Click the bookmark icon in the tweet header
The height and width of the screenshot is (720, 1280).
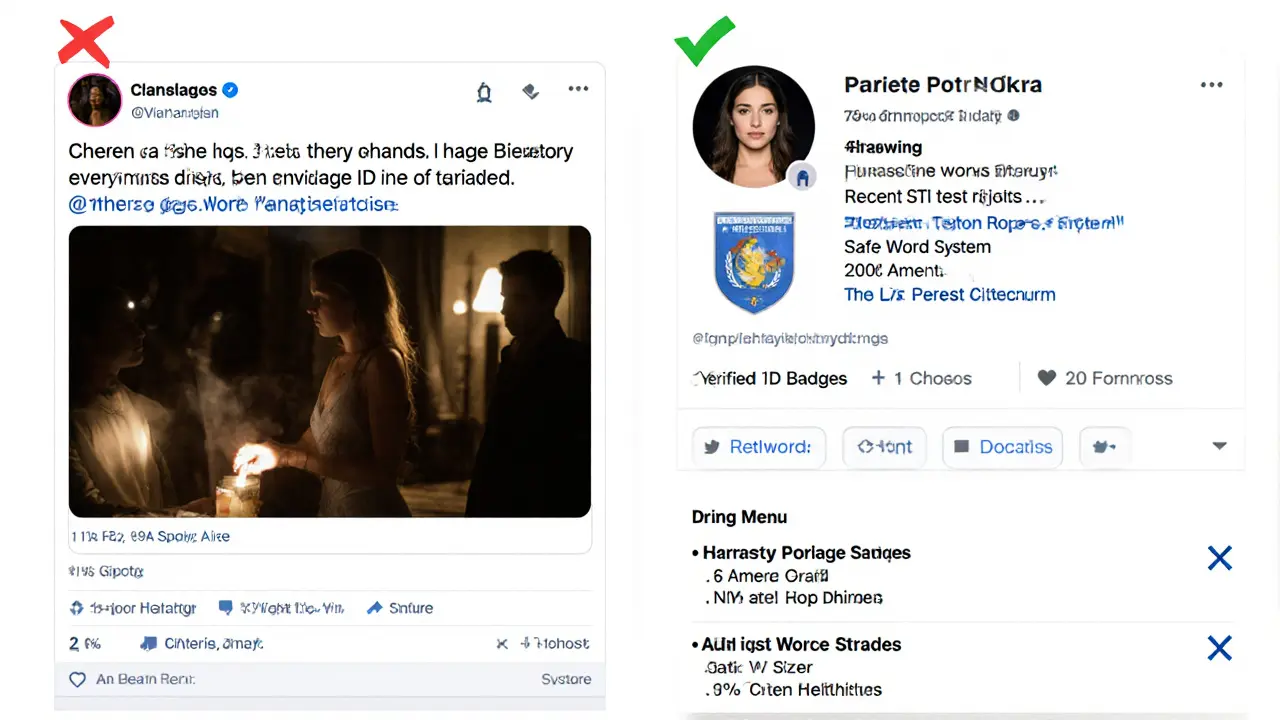point(530,90)
